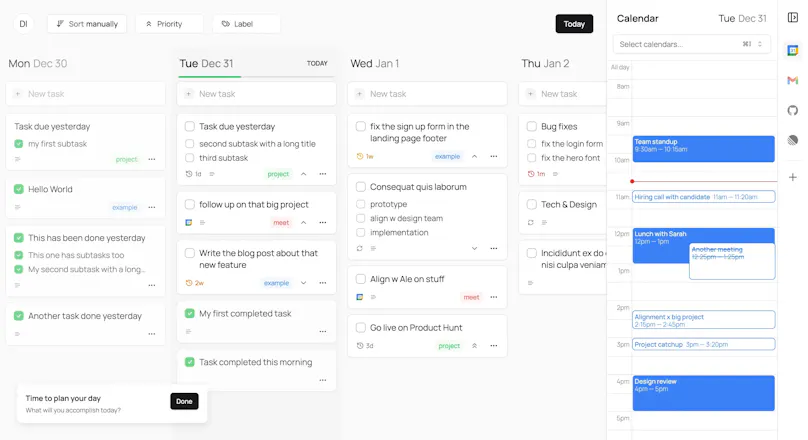Uncheck my first subtask

click(19, 144)
